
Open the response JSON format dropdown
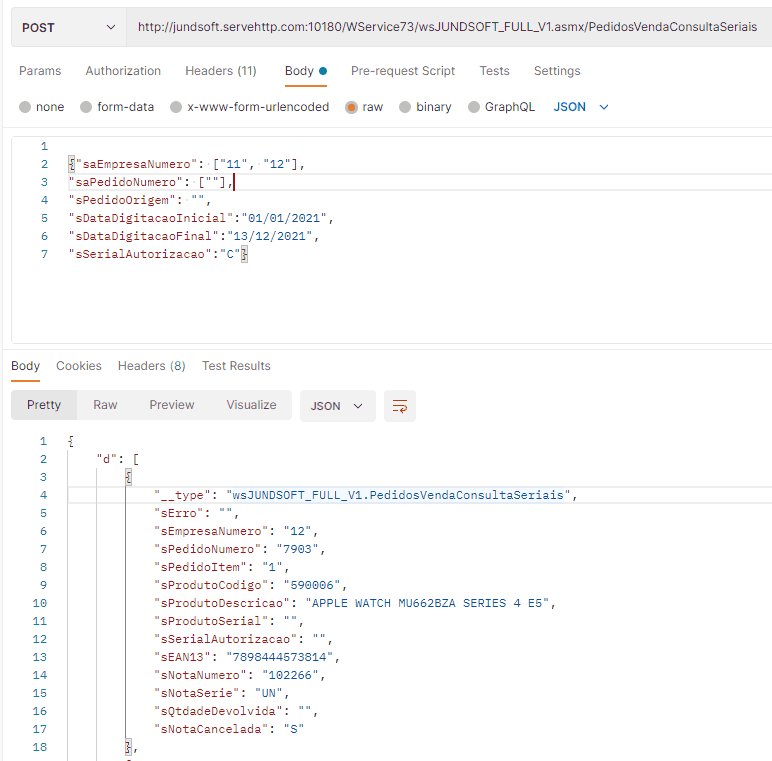click(x=338, y=406)
